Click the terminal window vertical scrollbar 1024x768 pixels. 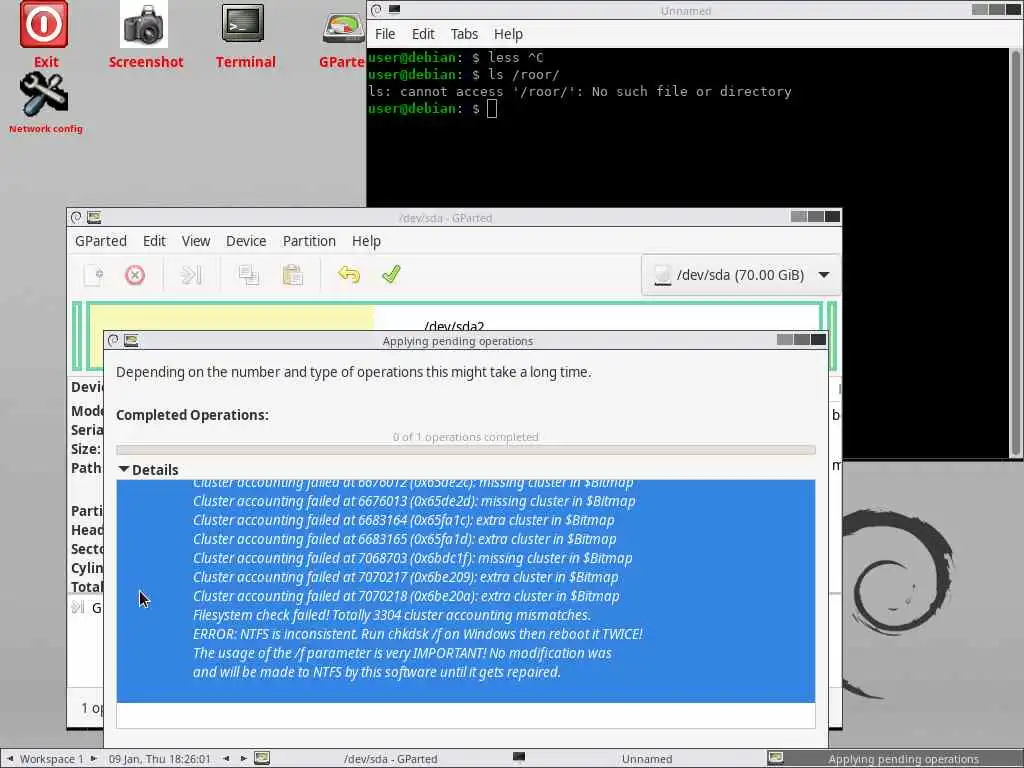click(x=1016, y=253)
